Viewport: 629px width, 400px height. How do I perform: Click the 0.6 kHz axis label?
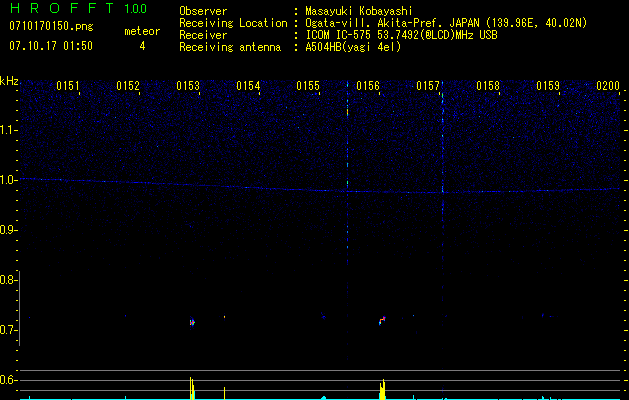click(x=8, y=380)
